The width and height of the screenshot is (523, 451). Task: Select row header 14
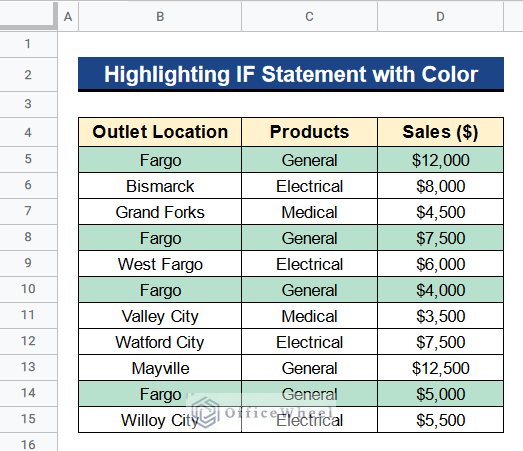pos(28,393)
